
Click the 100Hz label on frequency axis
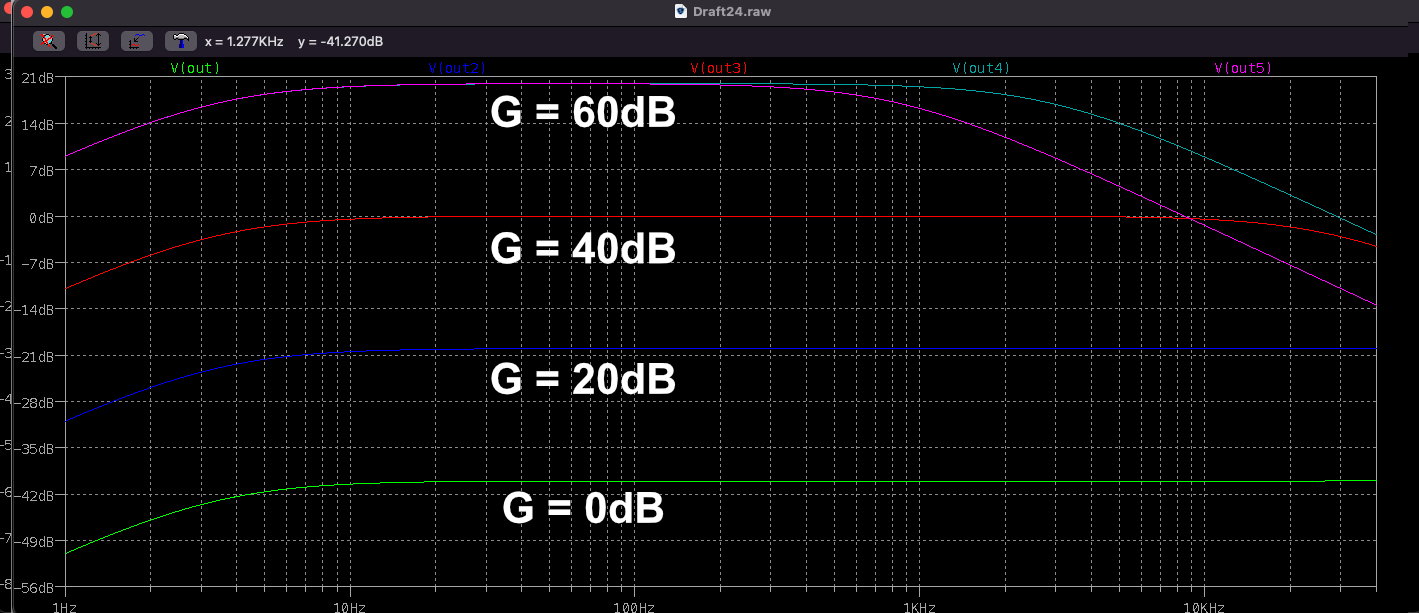coord(633,606)
